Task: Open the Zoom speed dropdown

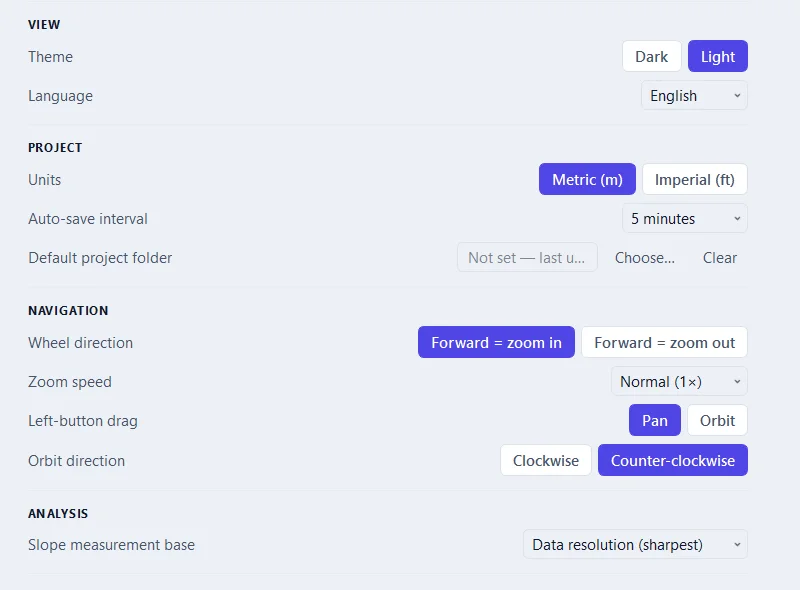Action: coord(680,381)
